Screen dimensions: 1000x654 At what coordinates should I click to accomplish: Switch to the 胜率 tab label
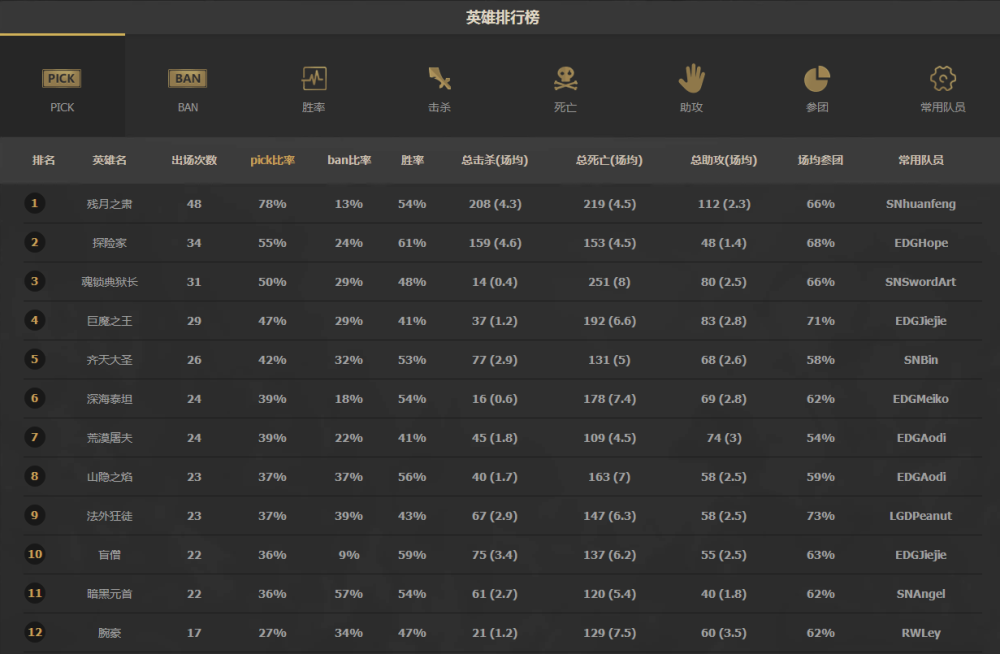pos(314,107)
